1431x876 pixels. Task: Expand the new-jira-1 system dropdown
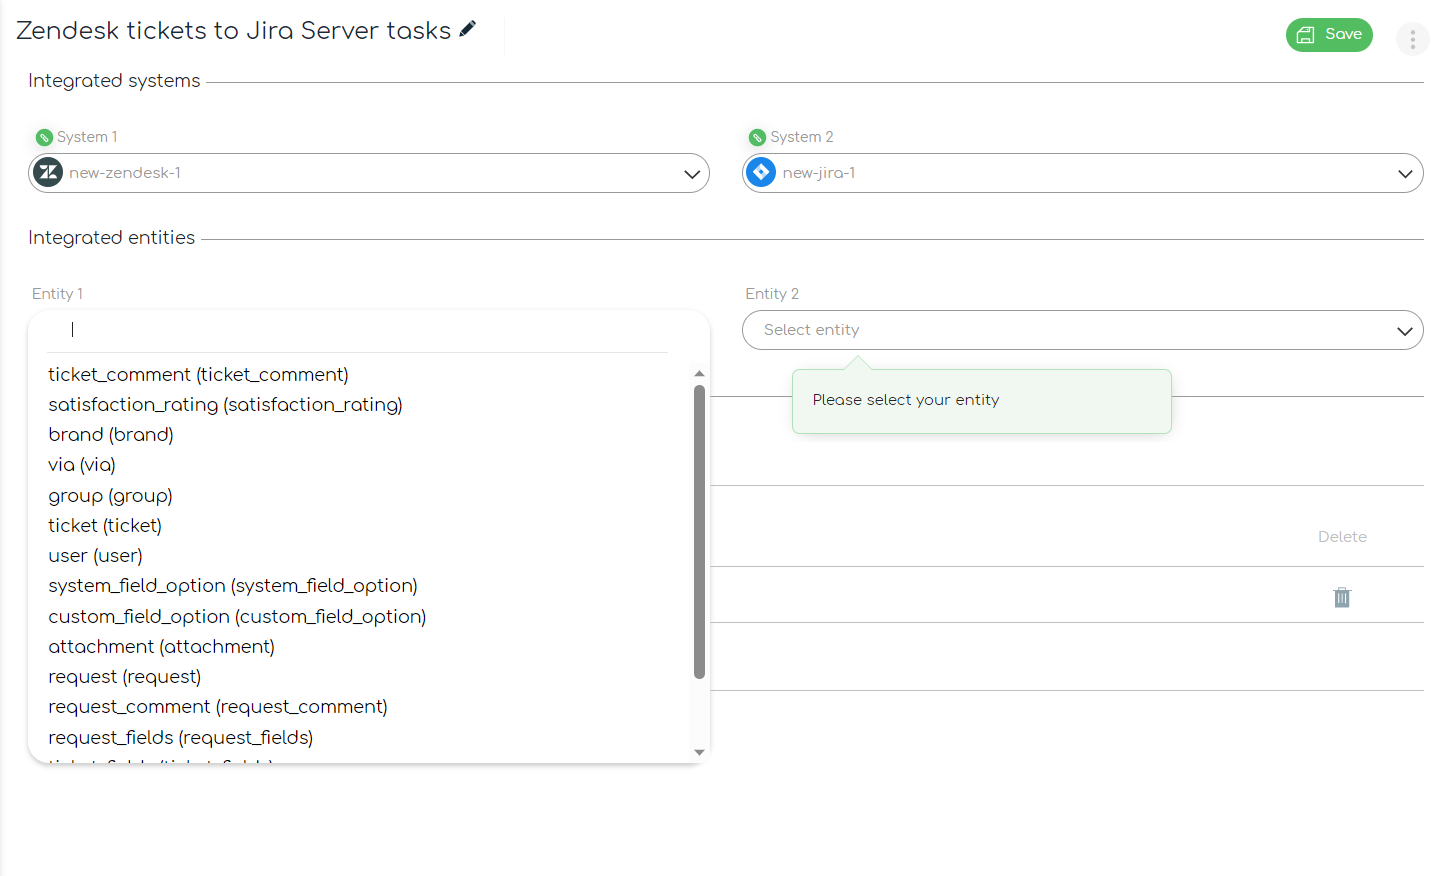pos(1404,172)
